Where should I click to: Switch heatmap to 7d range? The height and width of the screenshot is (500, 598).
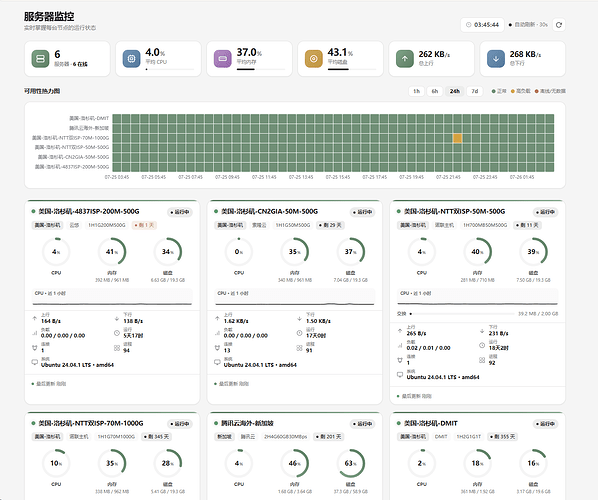(x=475, y=91)
